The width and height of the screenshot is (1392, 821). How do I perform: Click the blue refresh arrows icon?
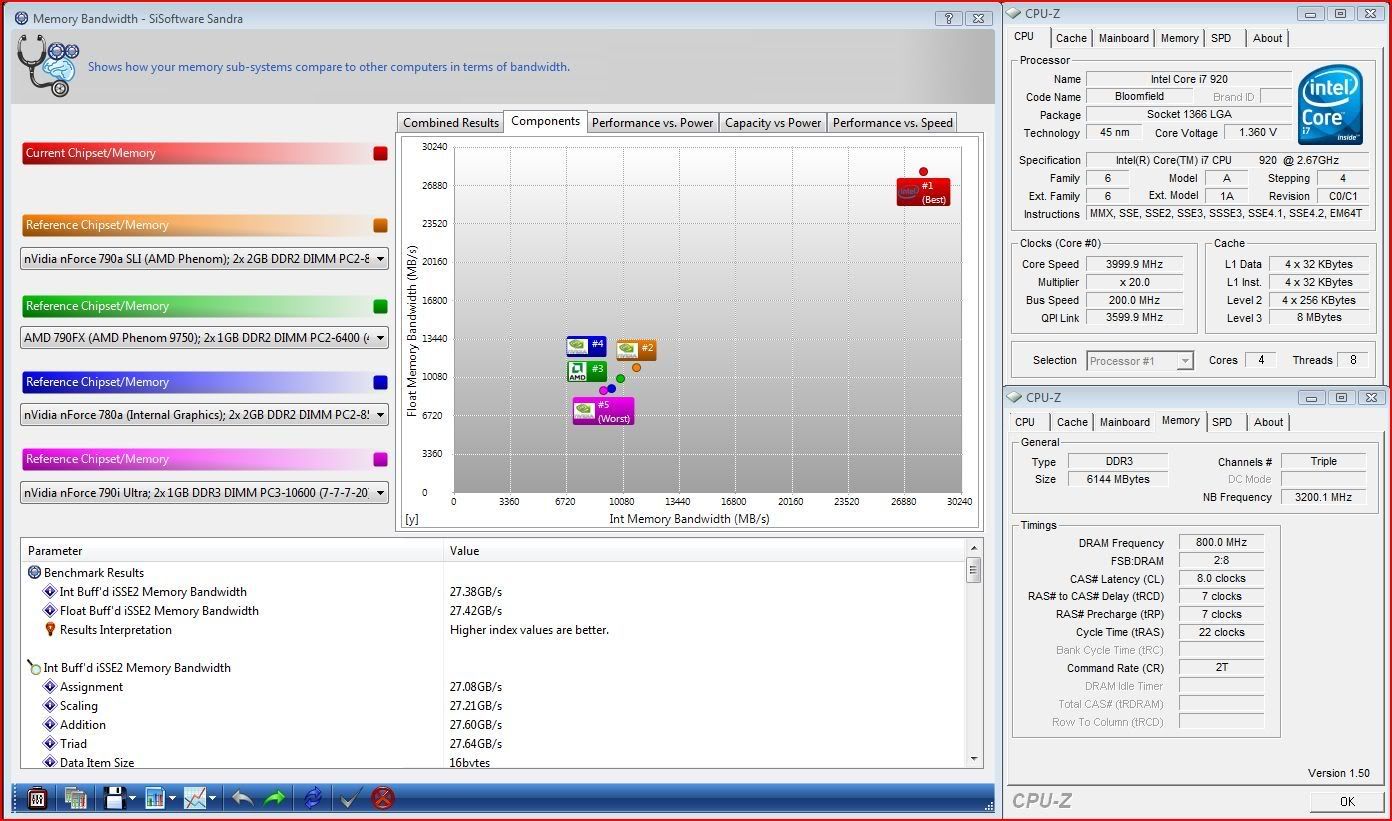(313, 798)
